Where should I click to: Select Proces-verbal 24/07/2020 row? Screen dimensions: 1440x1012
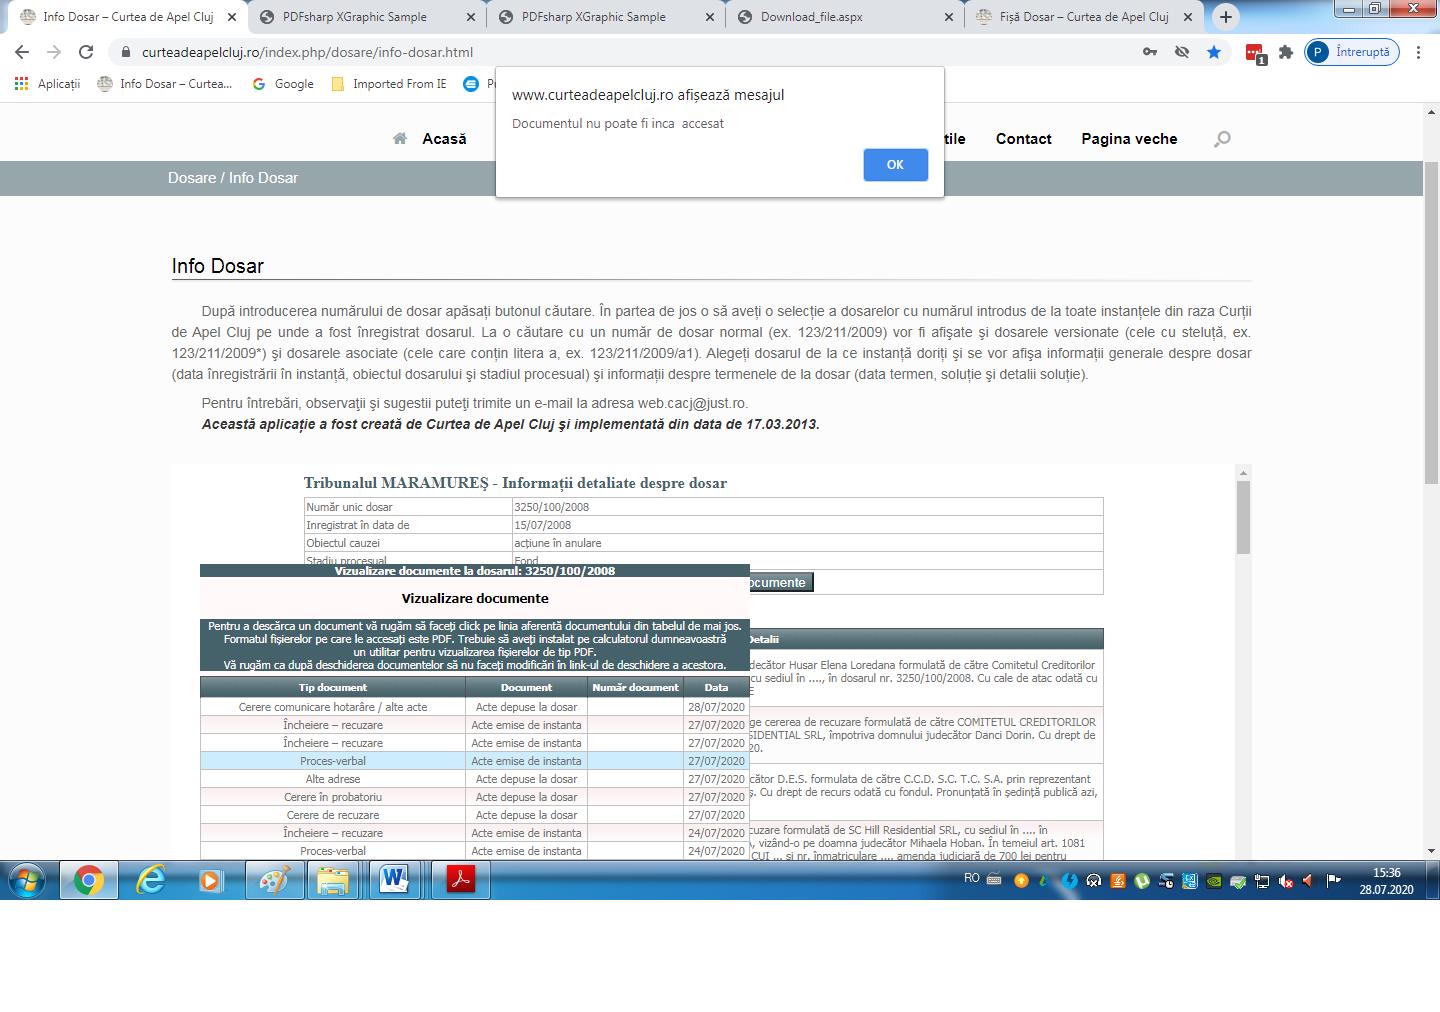tap(474, 851)
